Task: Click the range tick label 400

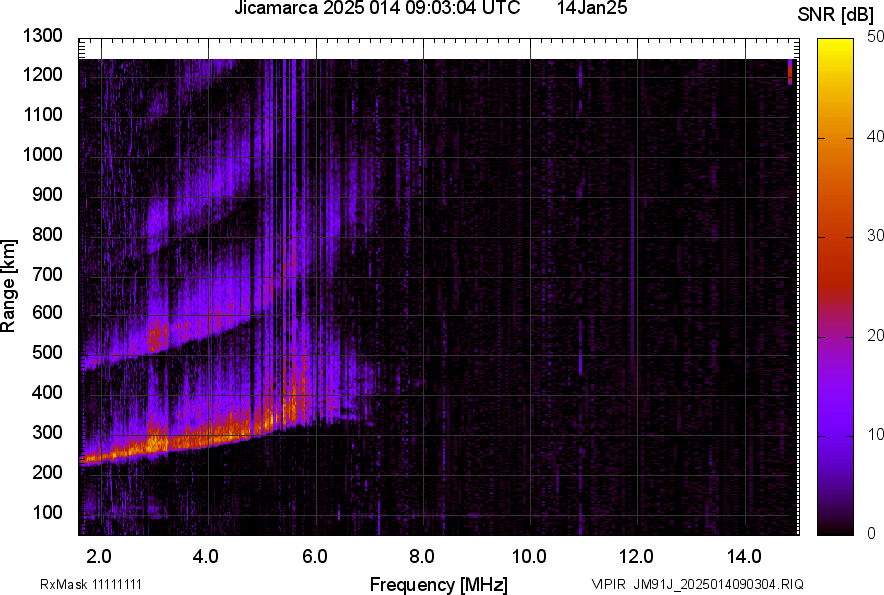Action: click(47, 392)
